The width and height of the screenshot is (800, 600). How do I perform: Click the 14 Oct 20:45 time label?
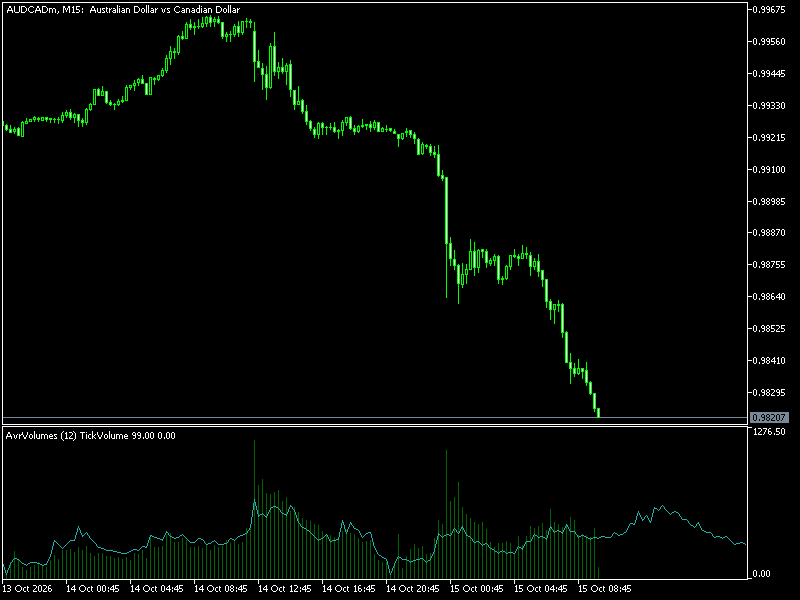point(413,589)
